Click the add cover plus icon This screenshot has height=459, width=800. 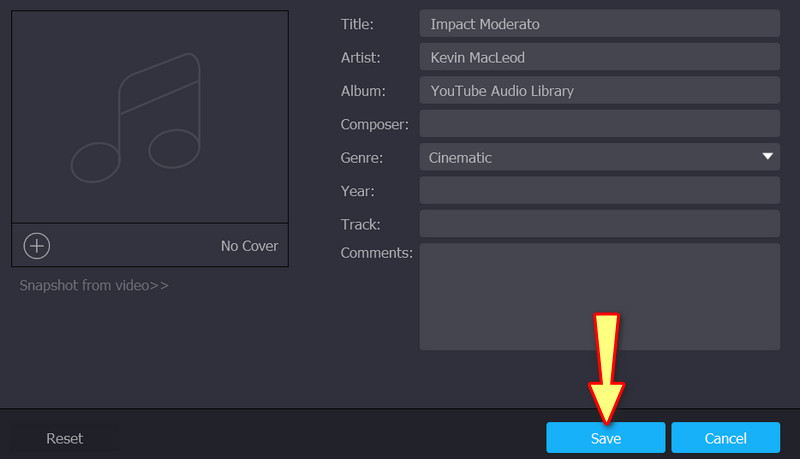(x=37, y=245)
